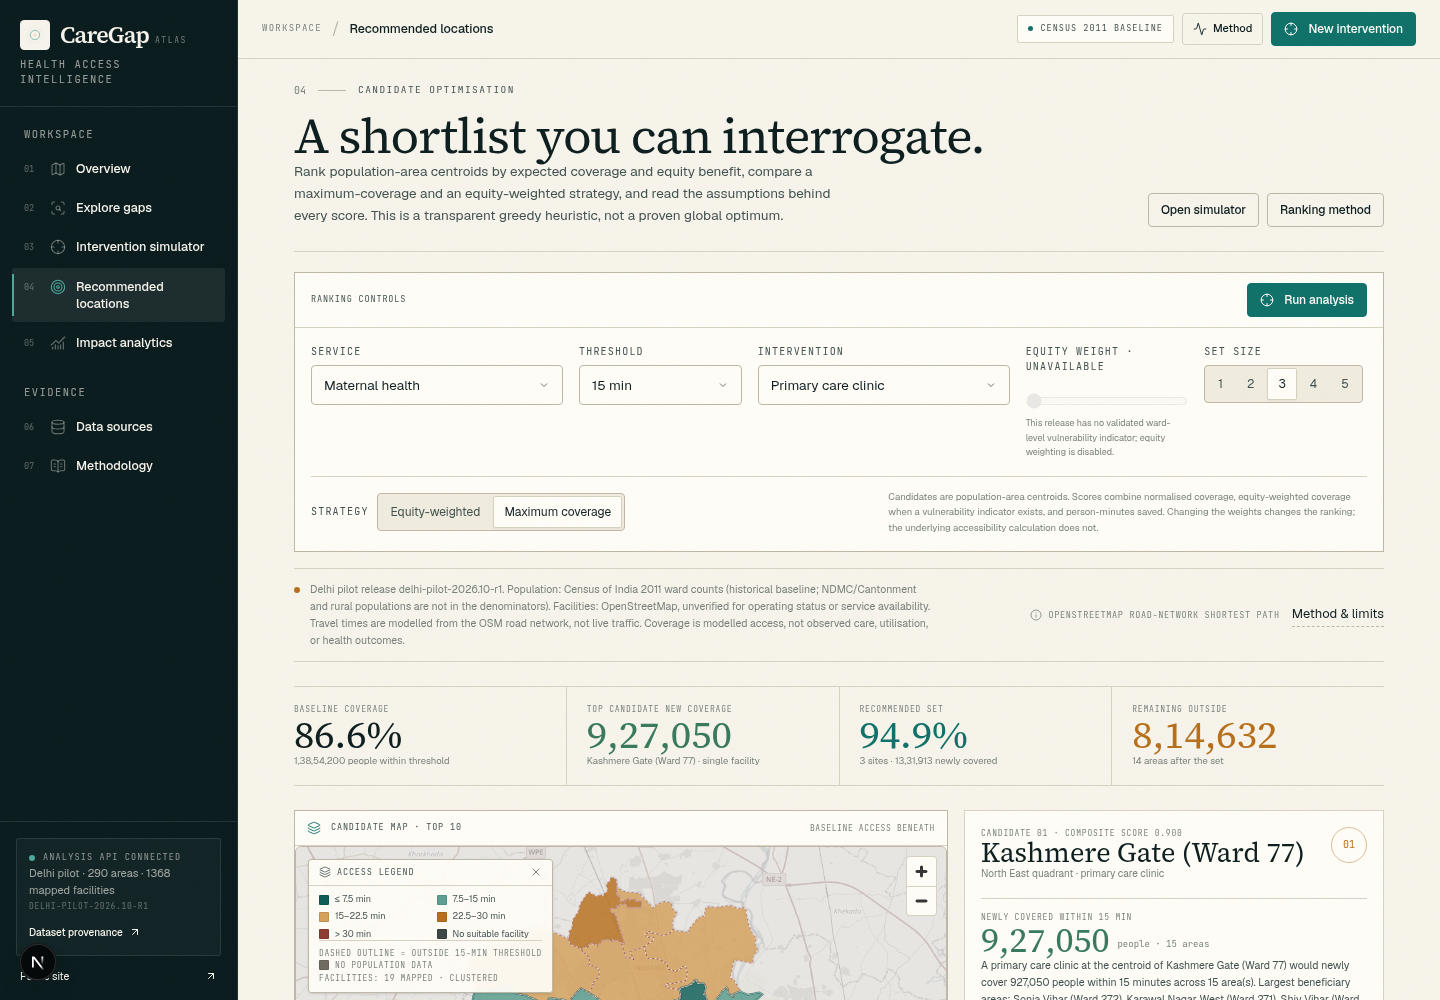
Task: Set the set size to 1
Action: click(1220, 384)
